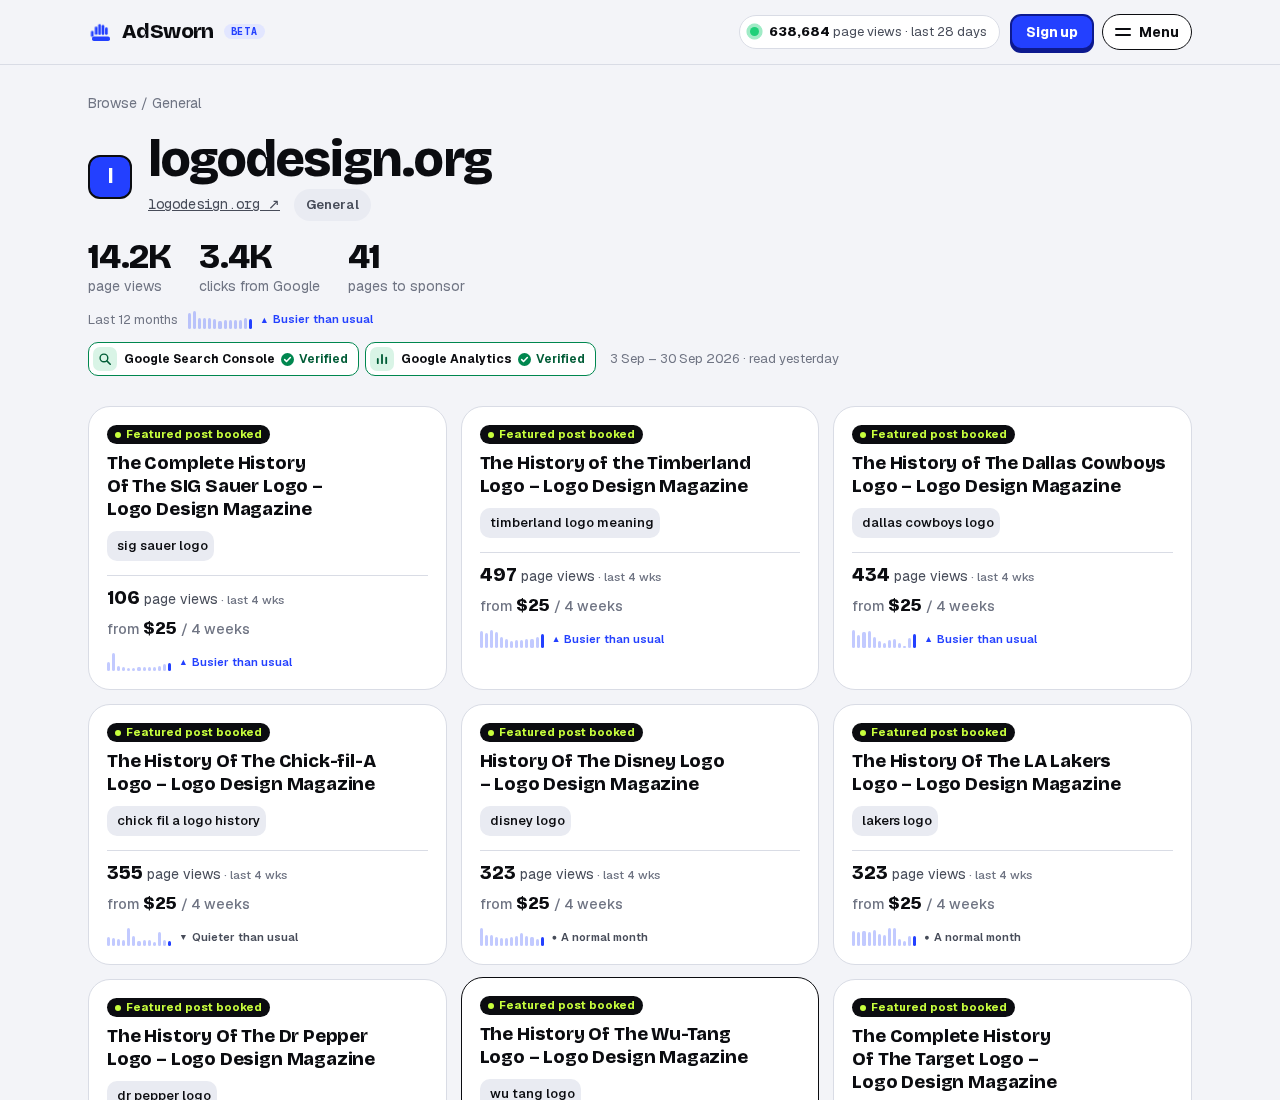Click the 14.2K page views stat
1280x1100 pixels.
pyautogui.click(x=129, y=267)
